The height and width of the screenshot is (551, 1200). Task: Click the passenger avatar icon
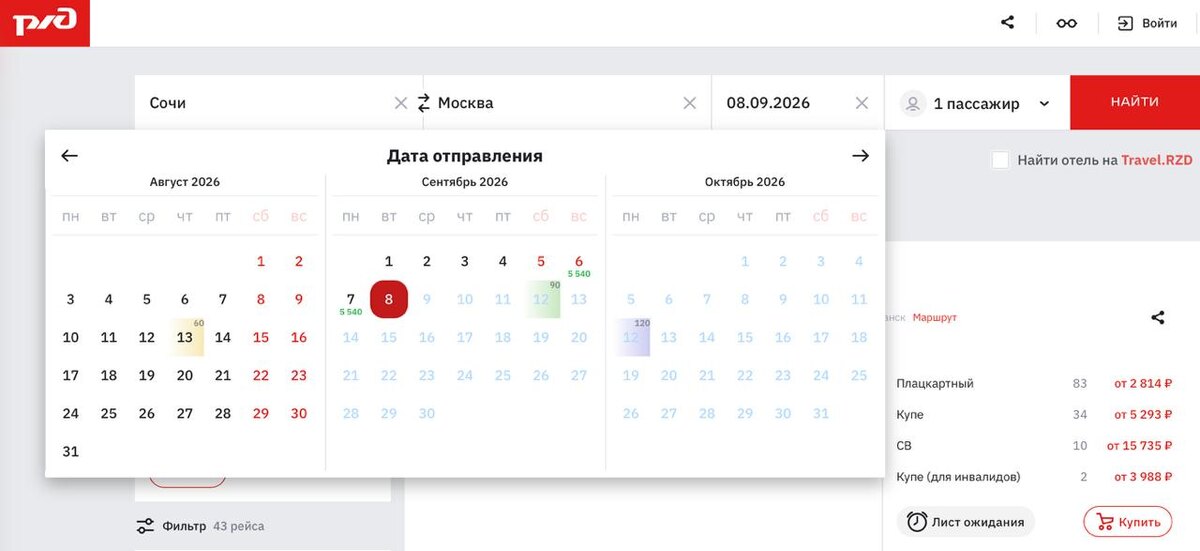(913, 103)
